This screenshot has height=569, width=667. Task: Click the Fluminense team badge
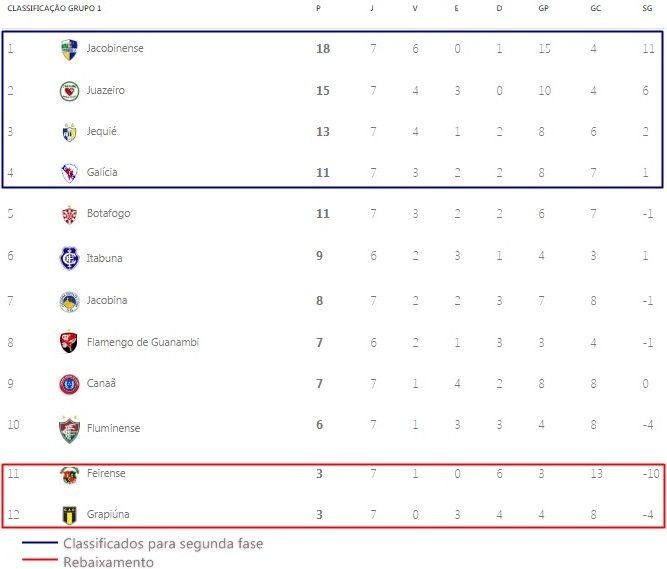pyautogui.click(x=69, y=430)
